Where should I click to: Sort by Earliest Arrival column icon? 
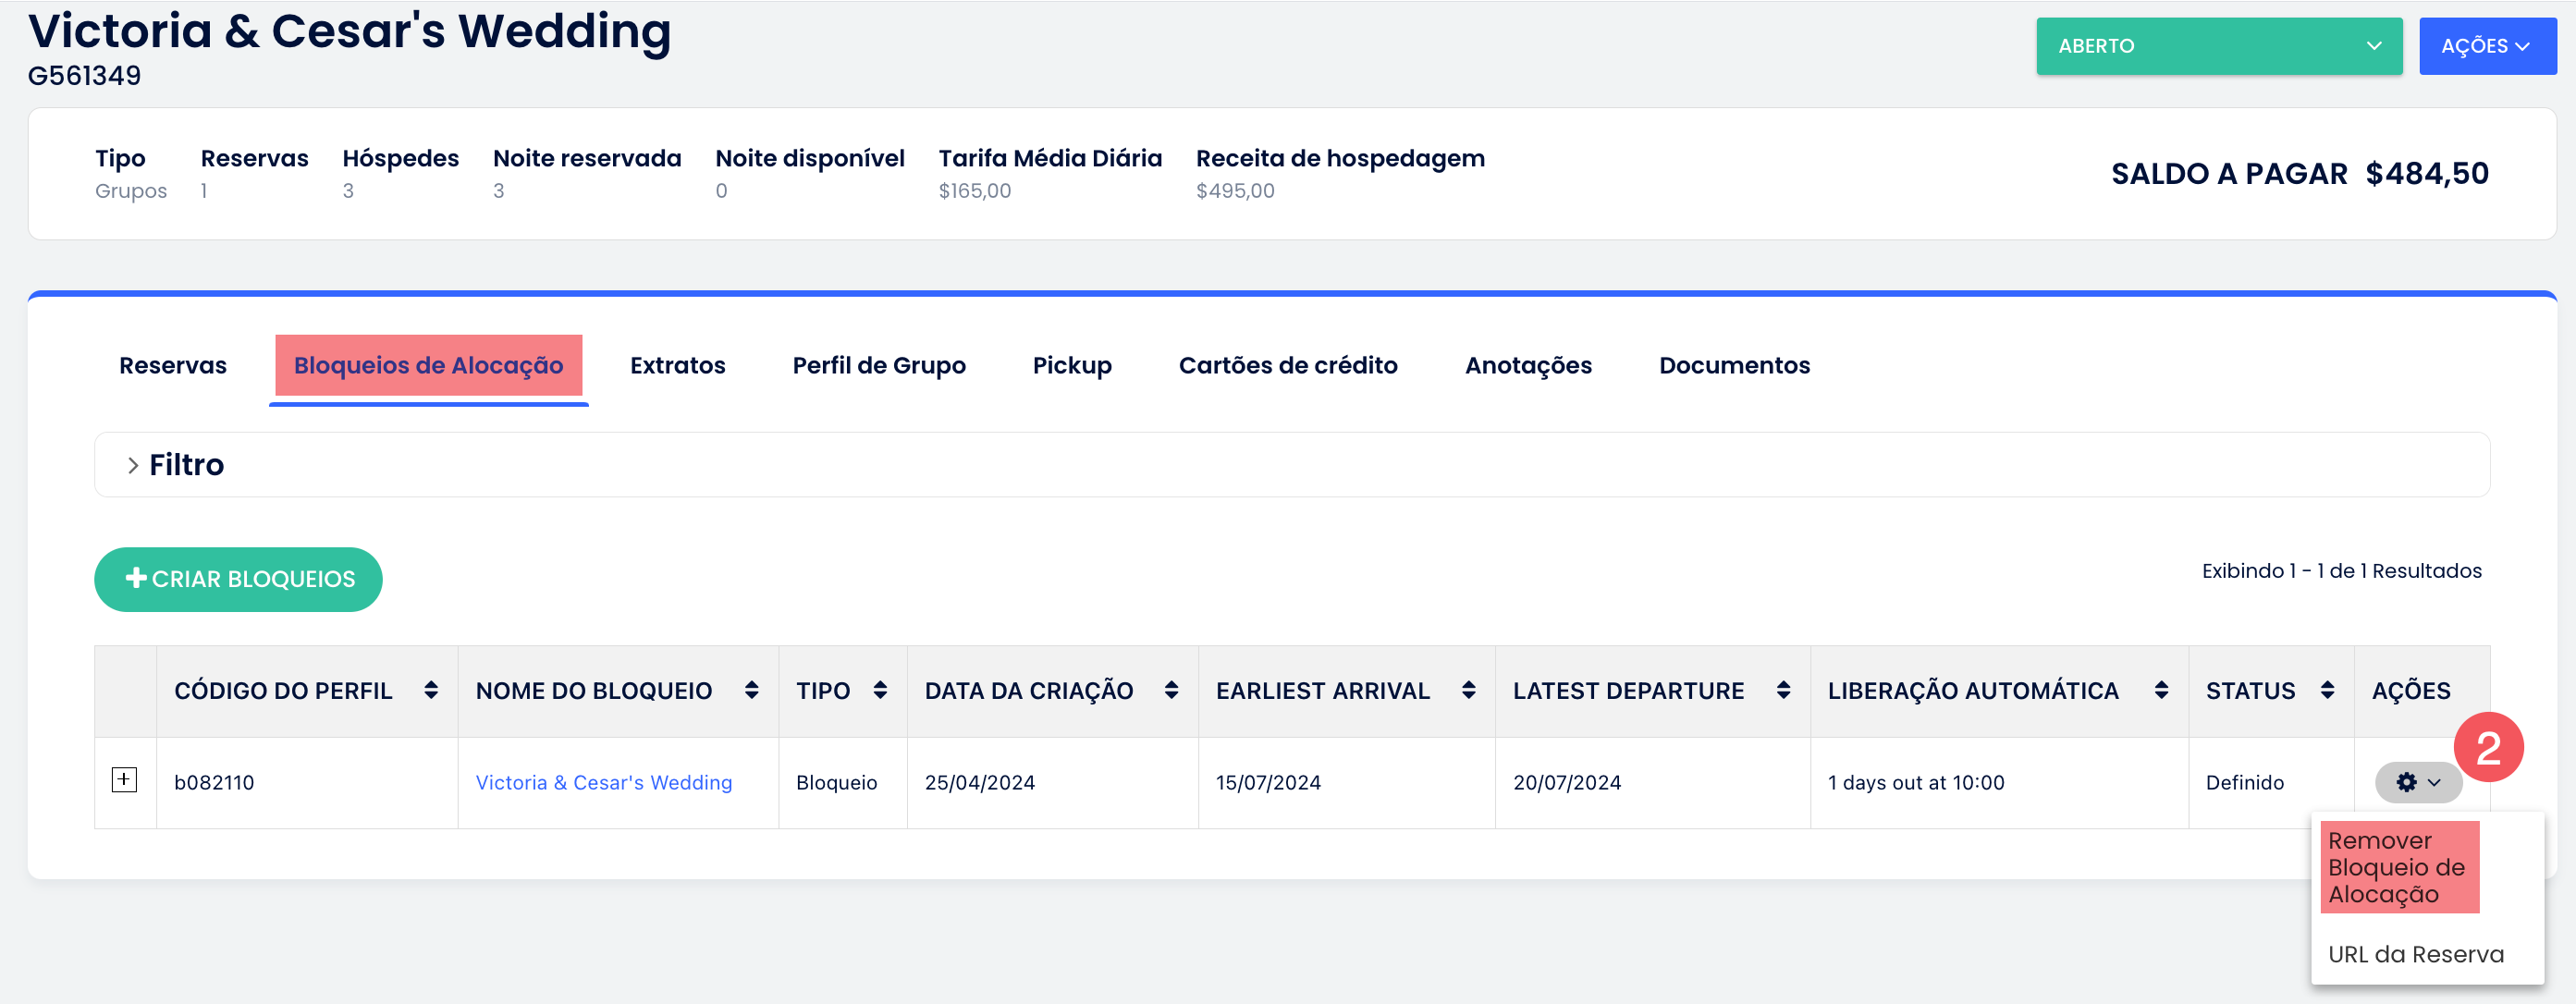1468,690
